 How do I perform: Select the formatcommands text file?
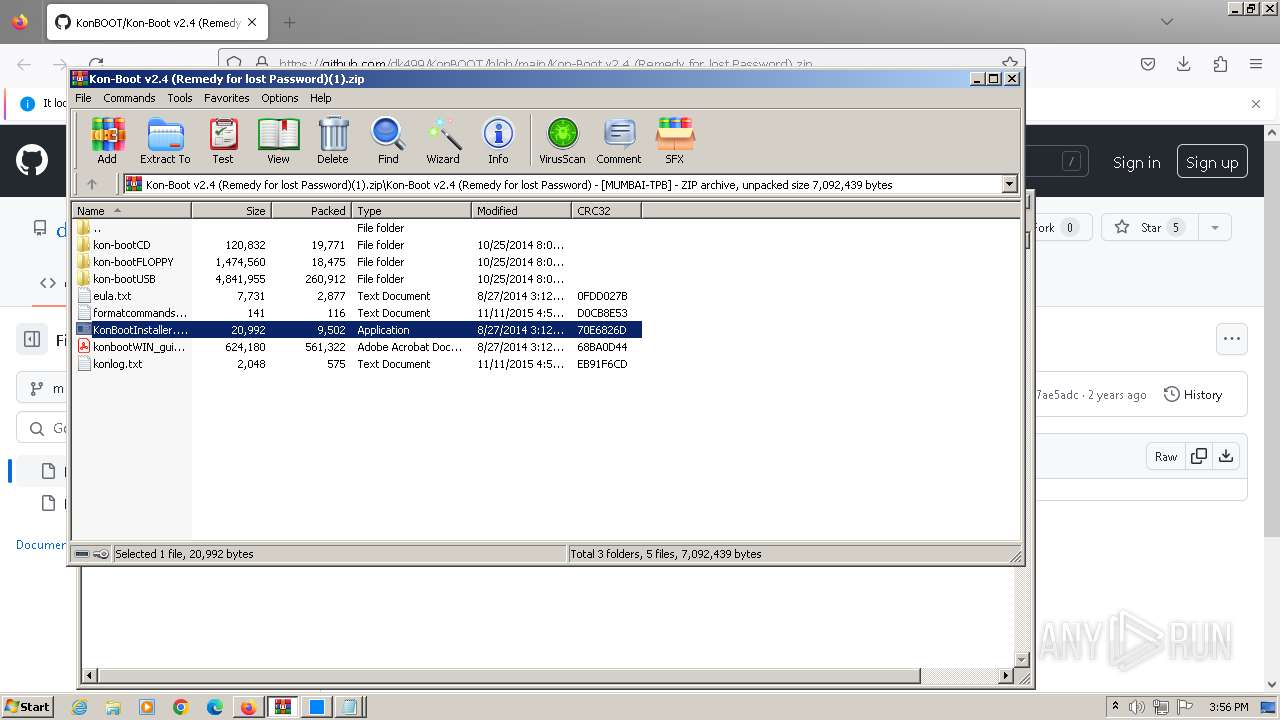coord(357,313)
